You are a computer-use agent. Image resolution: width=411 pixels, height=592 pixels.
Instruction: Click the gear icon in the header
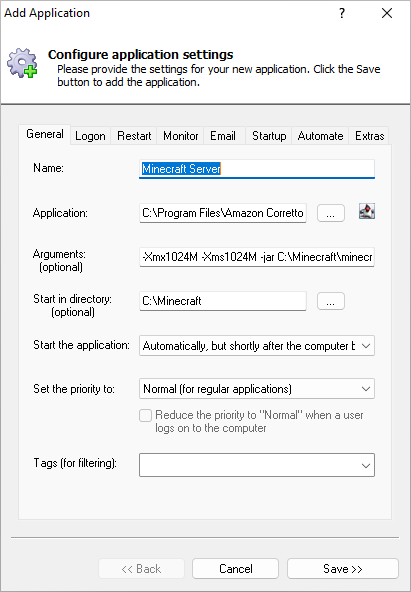tap(22, 63)
